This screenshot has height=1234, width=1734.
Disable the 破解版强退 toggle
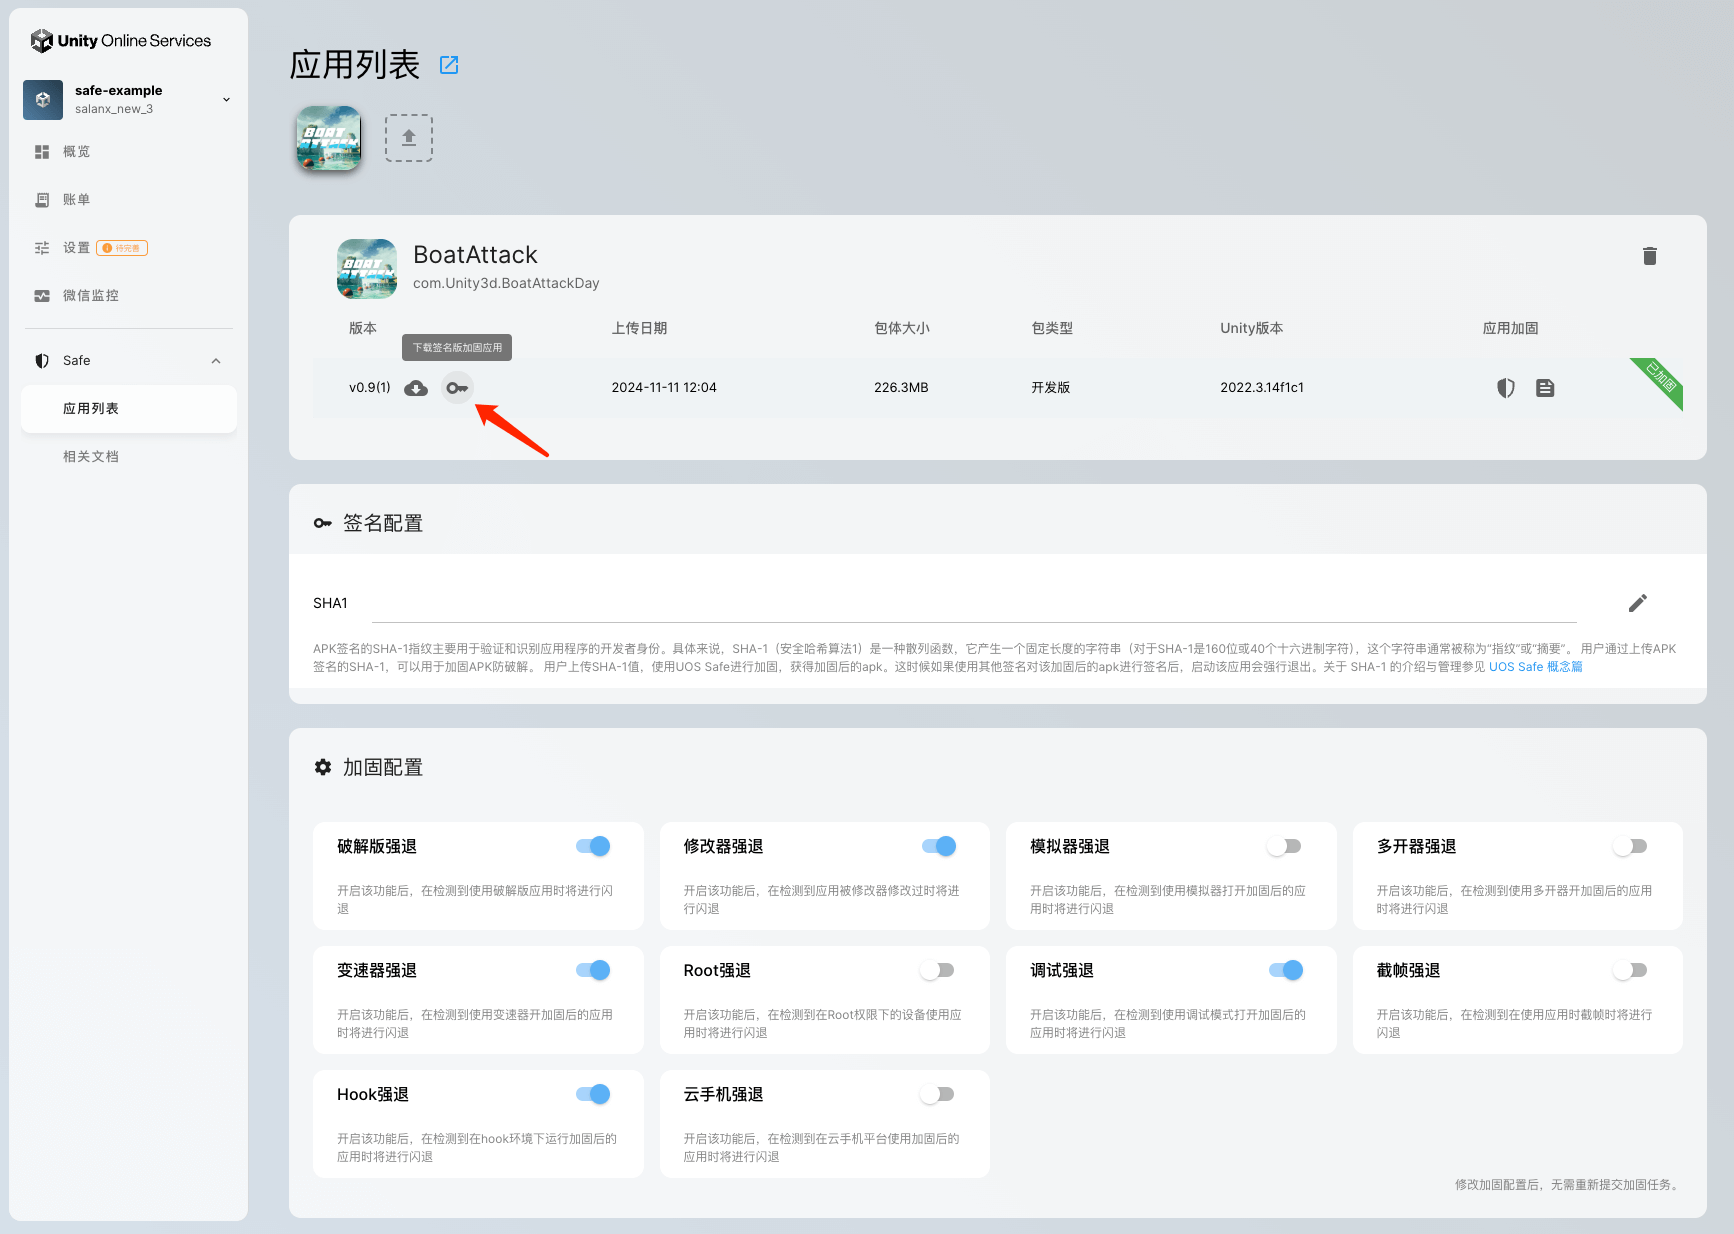click(593, 846)
